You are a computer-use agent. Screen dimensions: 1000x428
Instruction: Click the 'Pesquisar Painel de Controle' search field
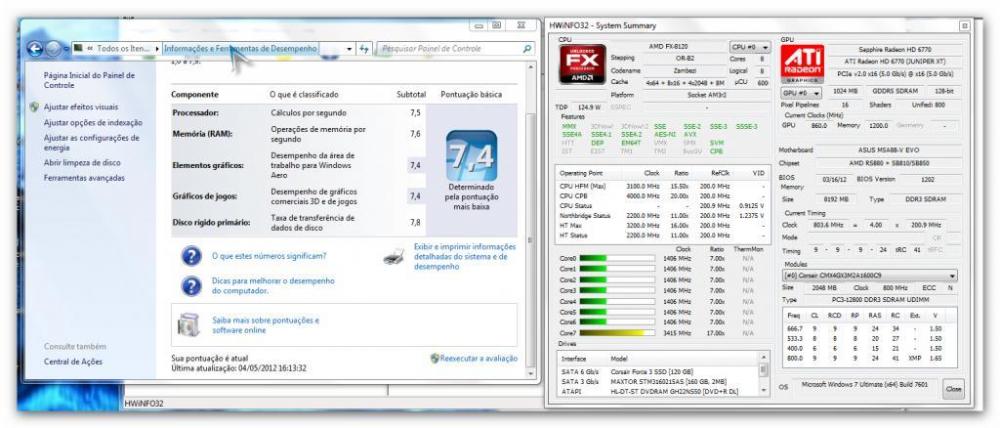[x=450, y=48]
